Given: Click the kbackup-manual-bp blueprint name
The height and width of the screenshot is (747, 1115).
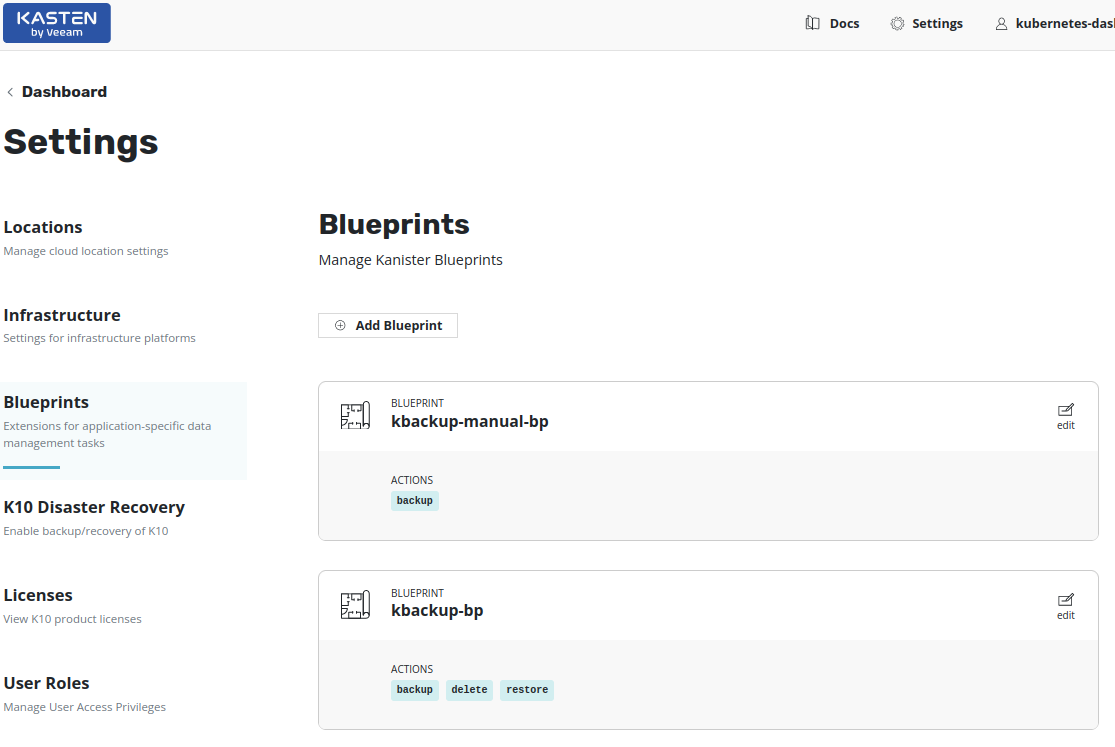Looking at the screenshot, I should (x=469, y=422).
